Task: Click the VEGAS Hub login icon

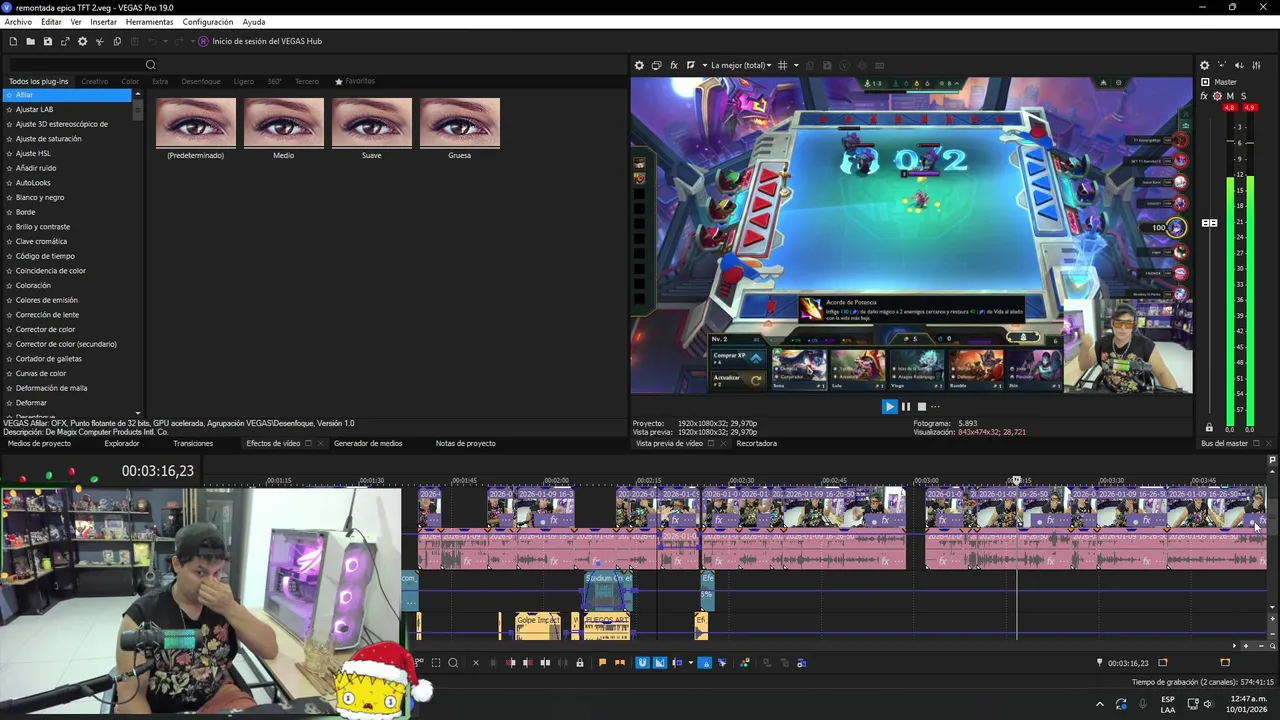Action: [x=203, y=41]
